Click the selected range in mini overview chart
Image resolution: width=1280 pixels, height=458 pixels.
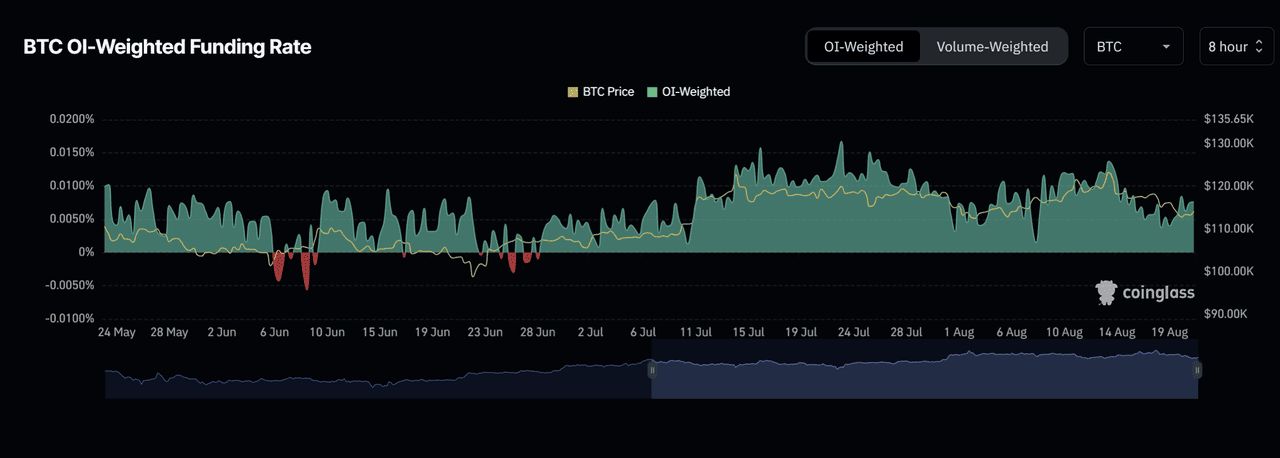tap(924, 370)
